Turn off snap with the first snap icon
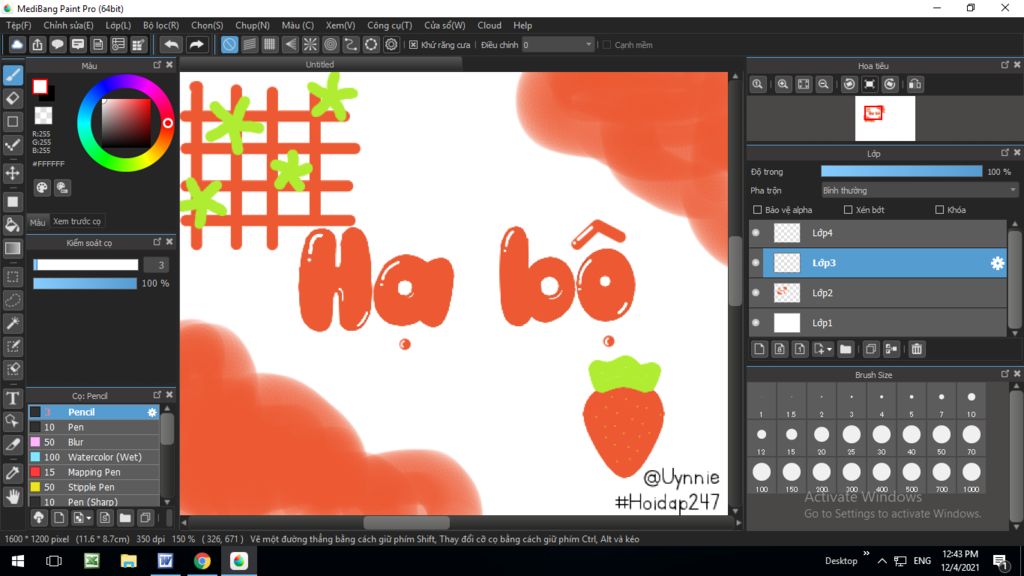Image resolution: width=1024 pixels, height=576 pixels. [x=229, y=44]
